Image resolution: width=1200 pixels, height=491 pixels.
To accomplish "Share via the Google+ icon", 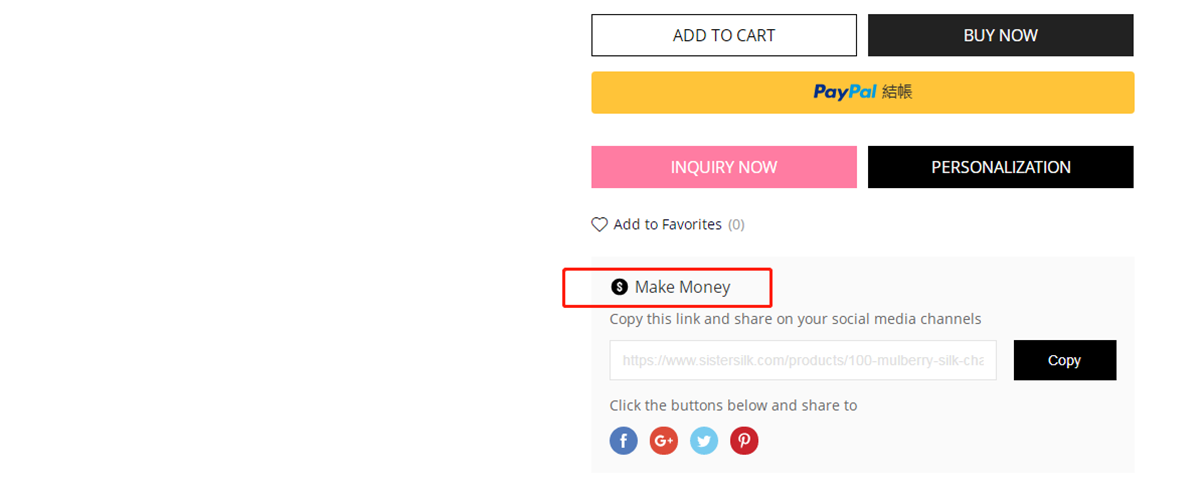I will [664, 440].
